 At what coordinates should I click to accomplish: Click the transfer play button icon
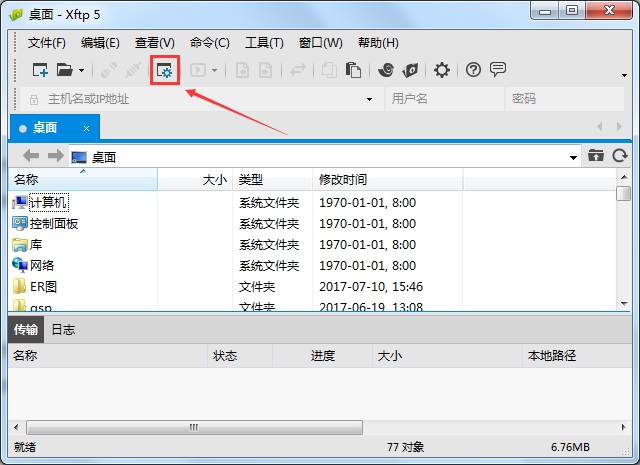click(x=198, y=70)
